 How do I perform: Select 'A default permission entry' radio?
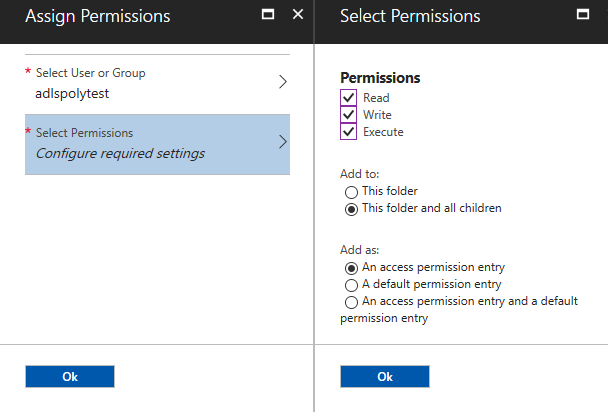351,285
